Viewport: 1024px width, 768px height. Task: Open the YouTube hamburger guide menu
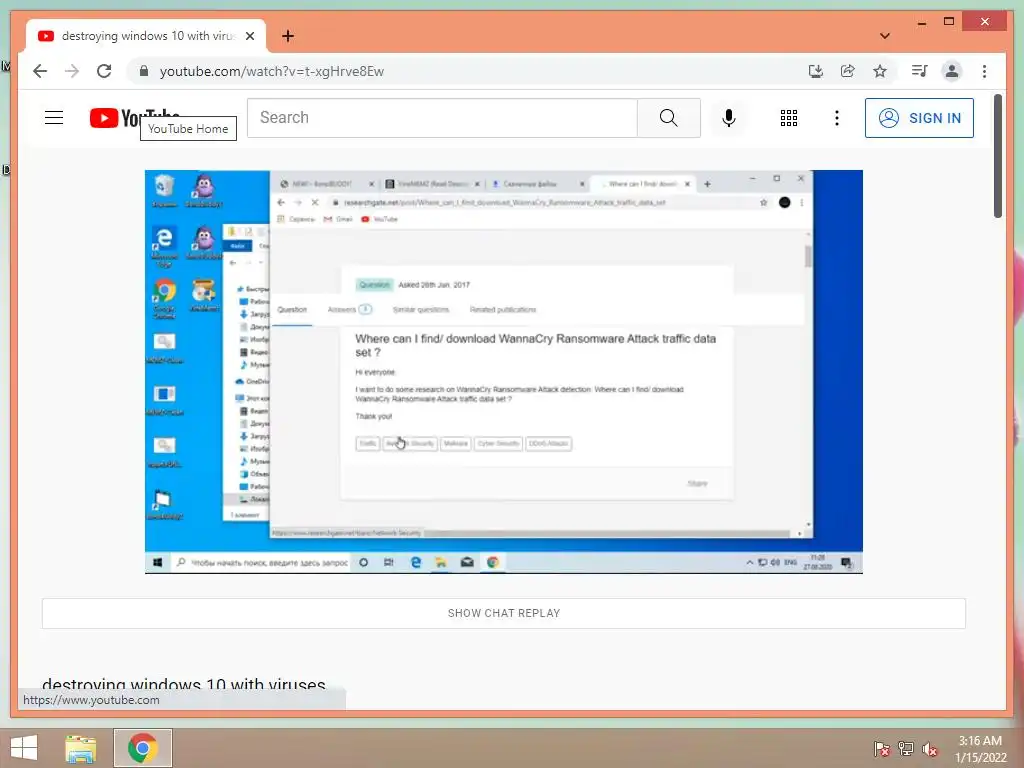pyautogui.click(x=54, y=118)
